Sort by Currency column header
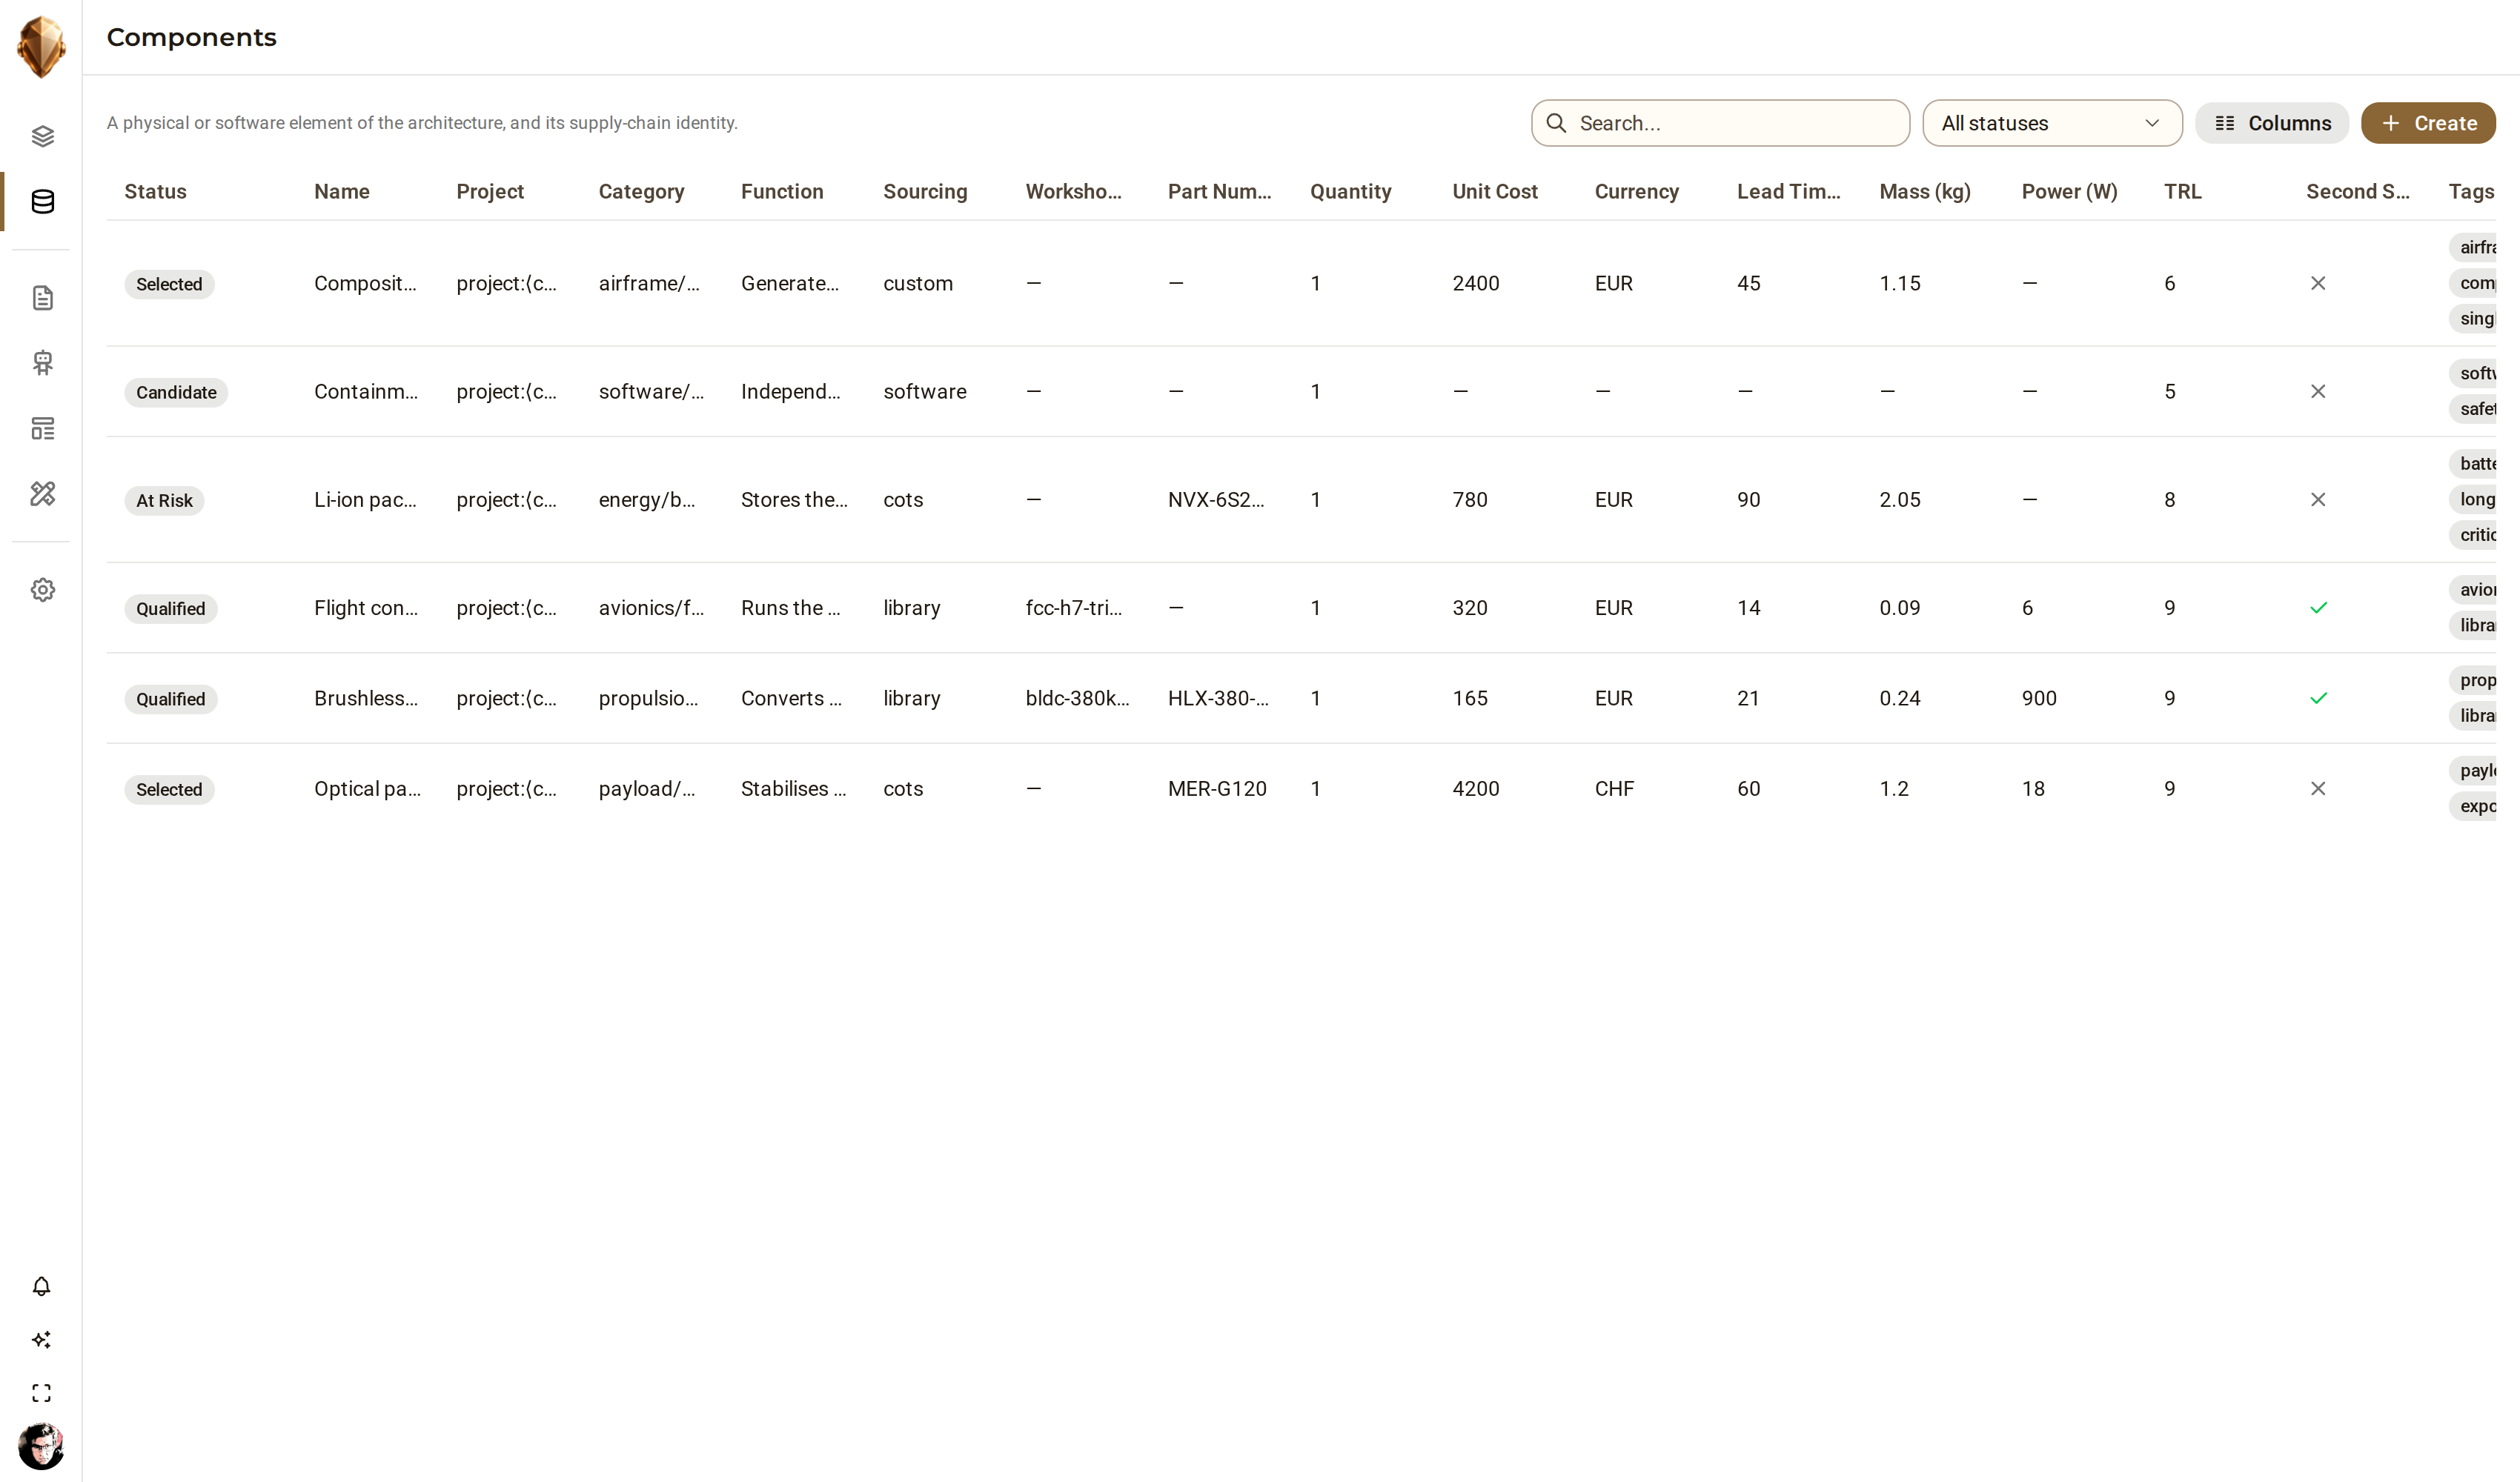2520x1482 pixels. (x=1636, y=191)
